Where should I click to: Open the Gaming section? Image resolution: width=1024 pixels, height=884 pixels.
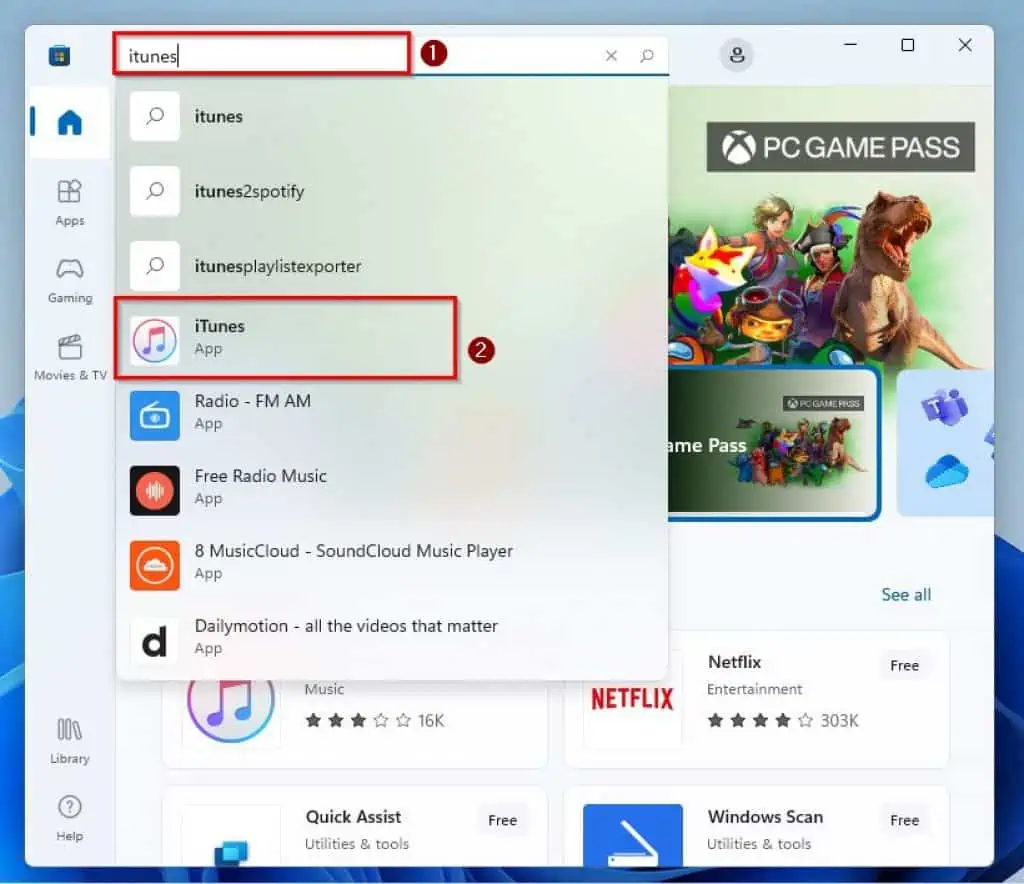coord(69,281)
